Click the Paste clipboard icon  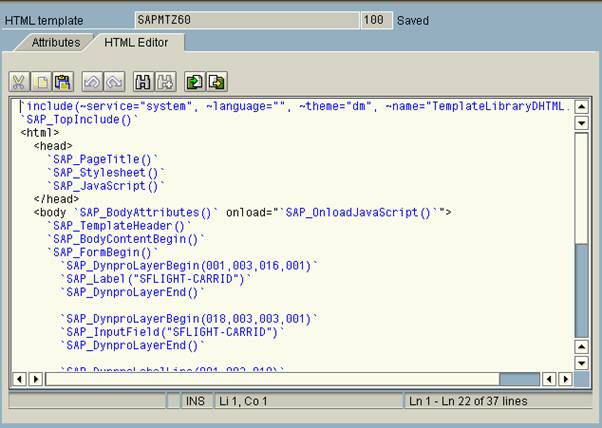click(x=63, y=82)
